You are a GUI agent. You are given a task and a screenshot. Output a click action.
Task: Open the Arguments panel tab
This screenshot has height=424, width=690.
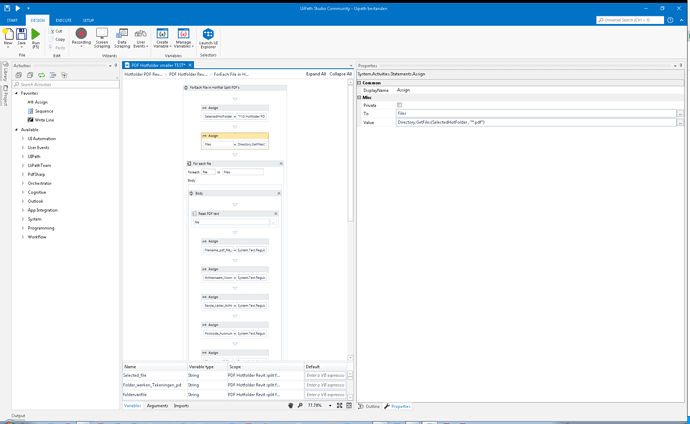pos(157,406)
